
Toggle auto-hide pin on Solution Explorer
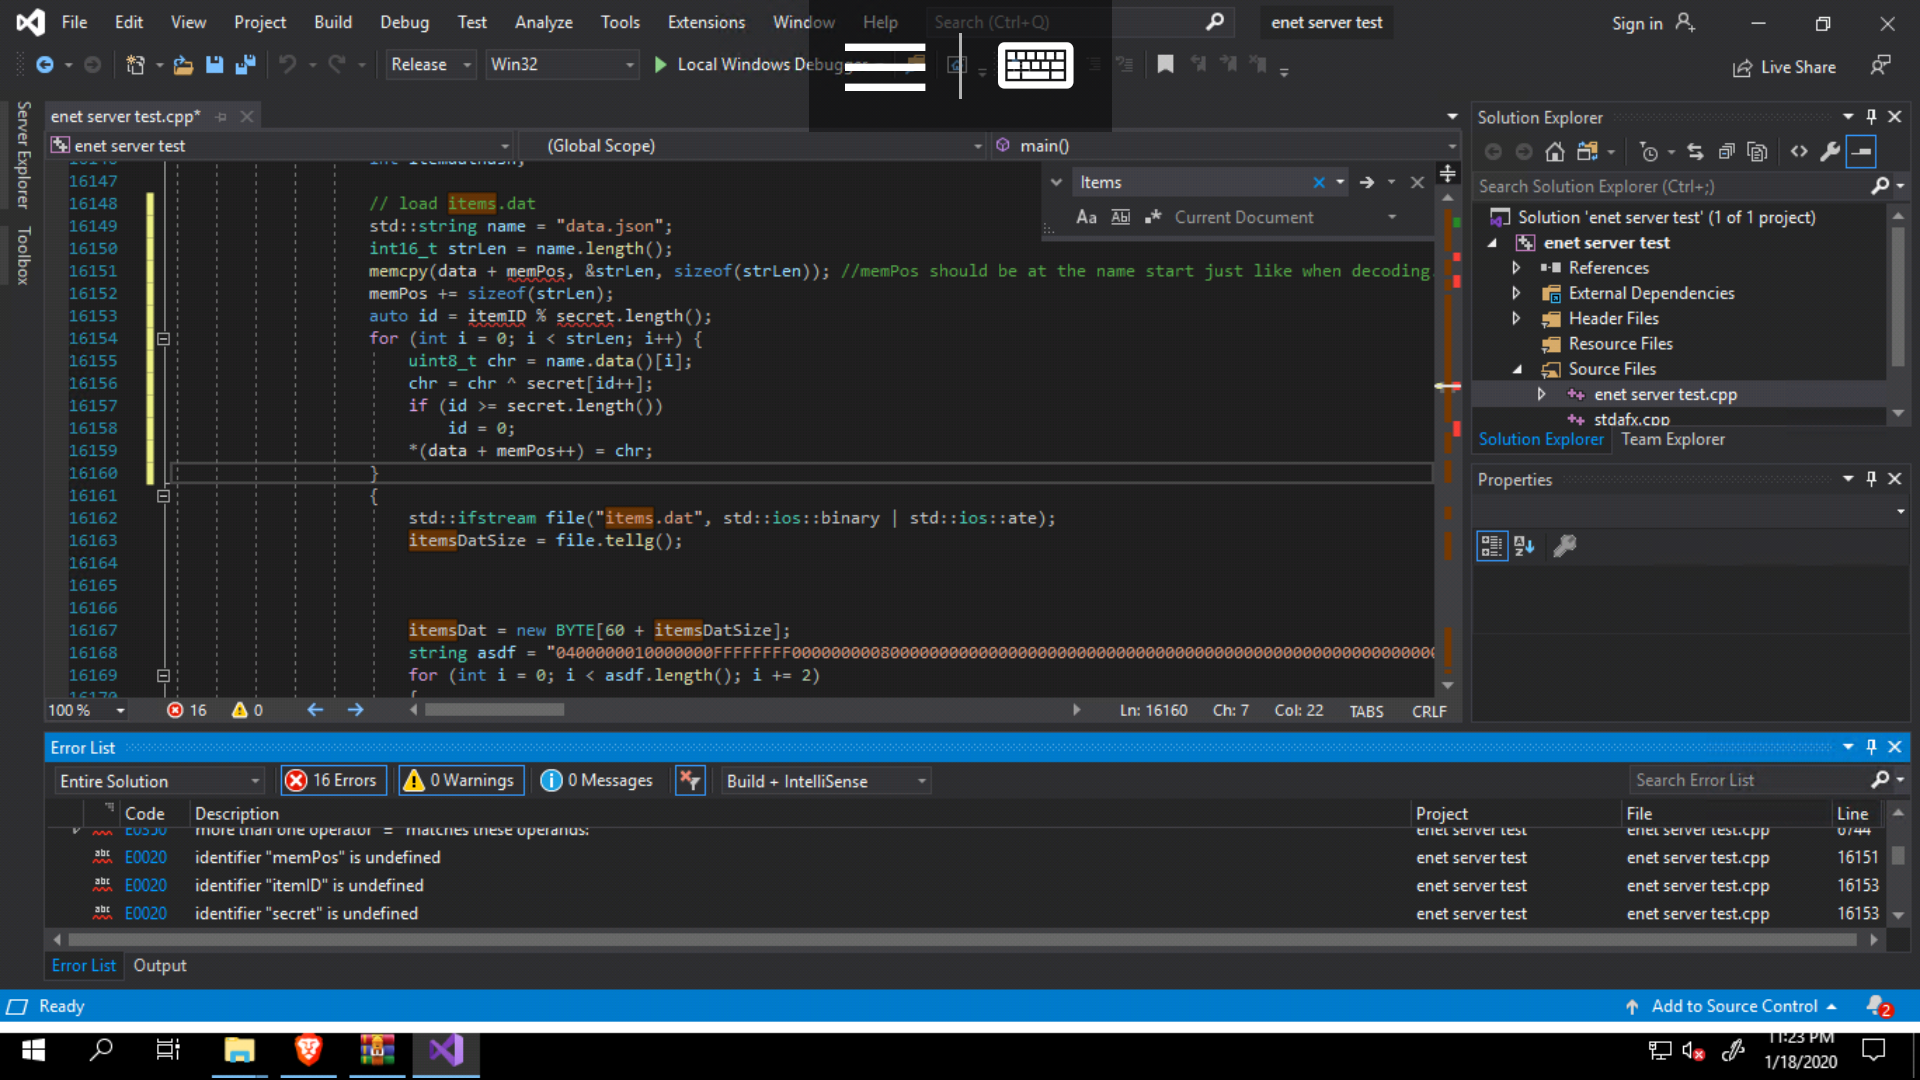[1871, 116]
